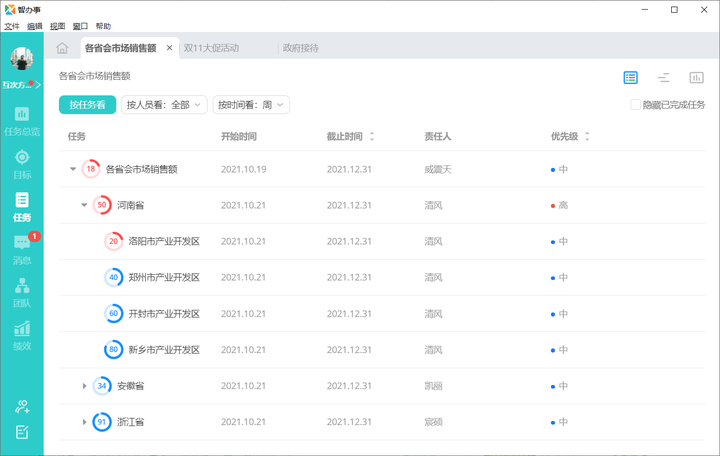Open the 安徽省 task name

tap(130, 386)
